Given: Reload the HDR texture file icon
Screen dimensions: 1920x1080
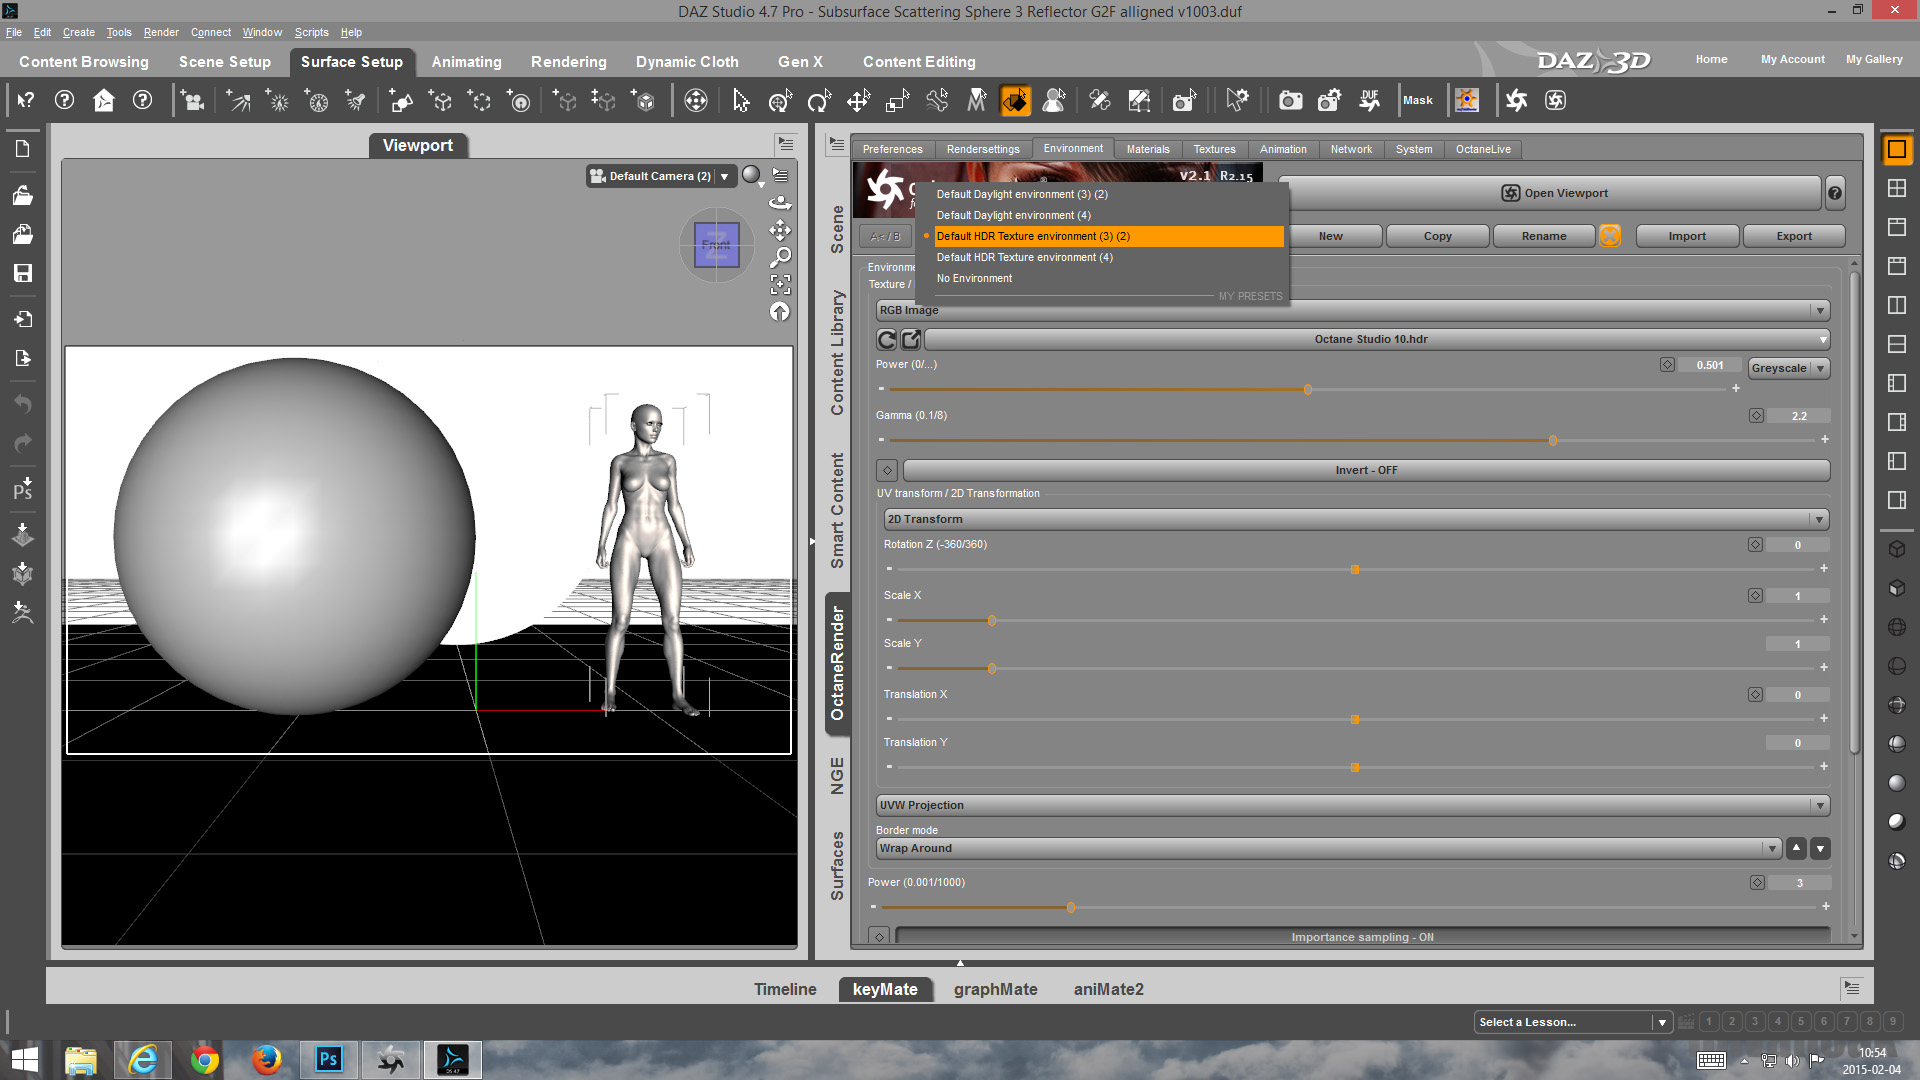Looking at the screenshot, I should [x=886, y=339].
